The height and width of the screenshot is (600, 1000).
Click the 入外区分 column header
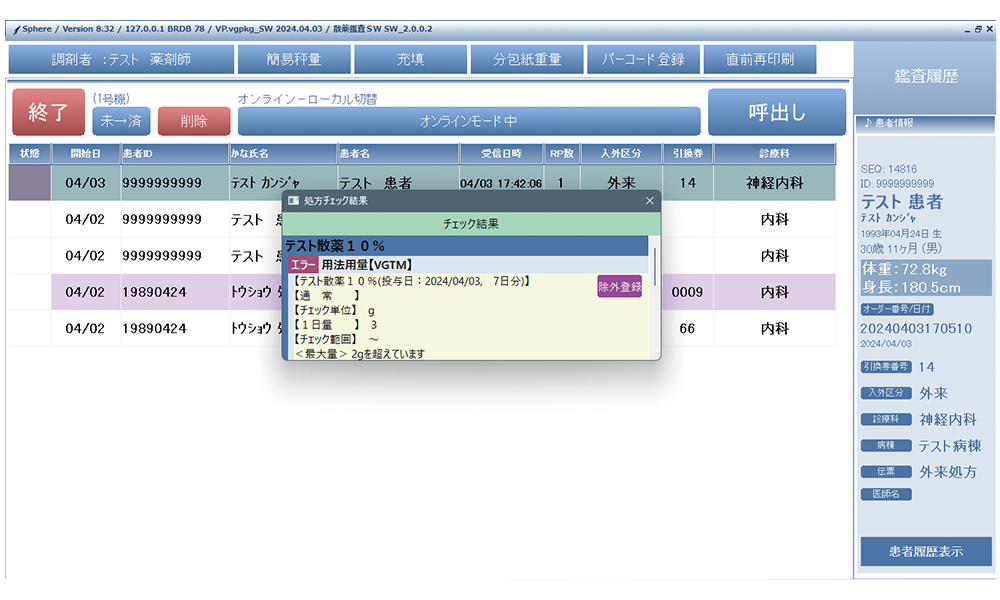621,154
